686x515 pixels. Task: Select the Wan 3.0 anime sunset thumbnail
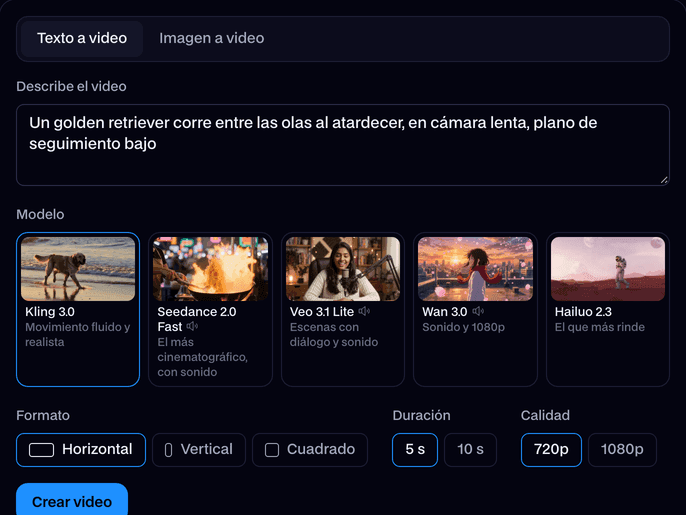point(475,269)
